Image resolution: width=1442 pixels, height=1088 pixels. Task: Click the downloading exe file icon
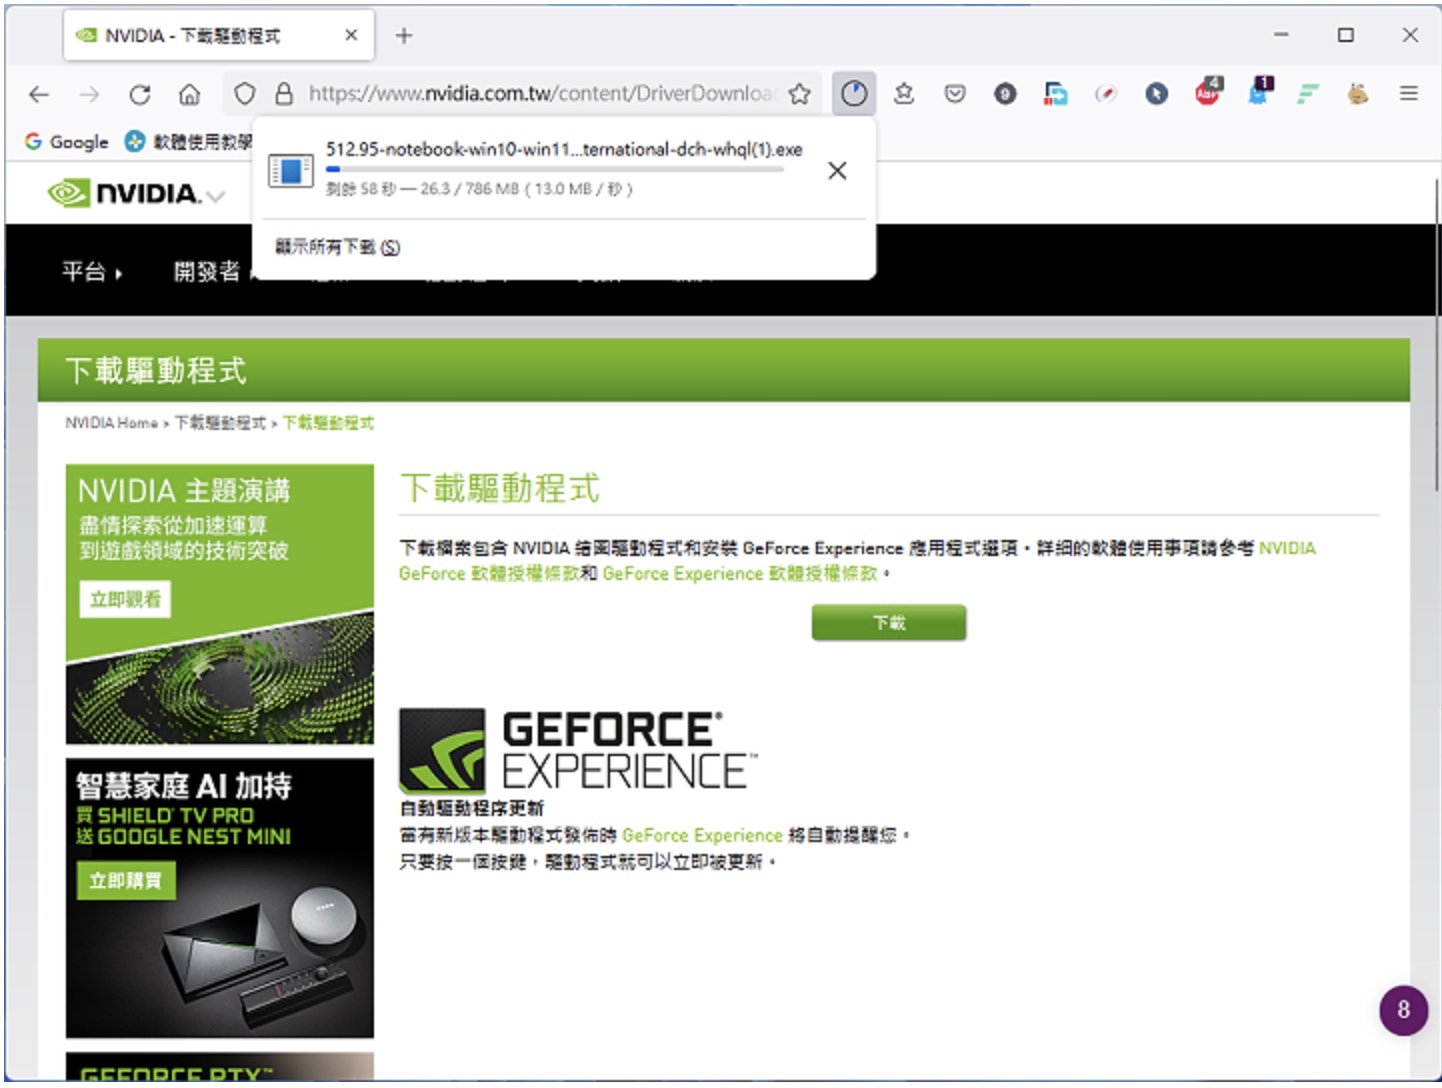(291, 171)
